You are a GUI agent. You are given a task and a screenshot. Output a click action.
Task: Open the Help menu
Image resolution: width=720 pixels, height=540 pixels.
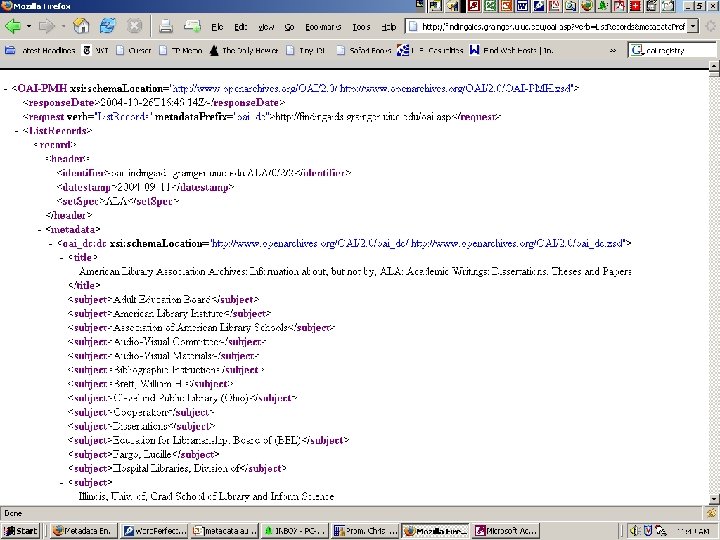point(388,27)
